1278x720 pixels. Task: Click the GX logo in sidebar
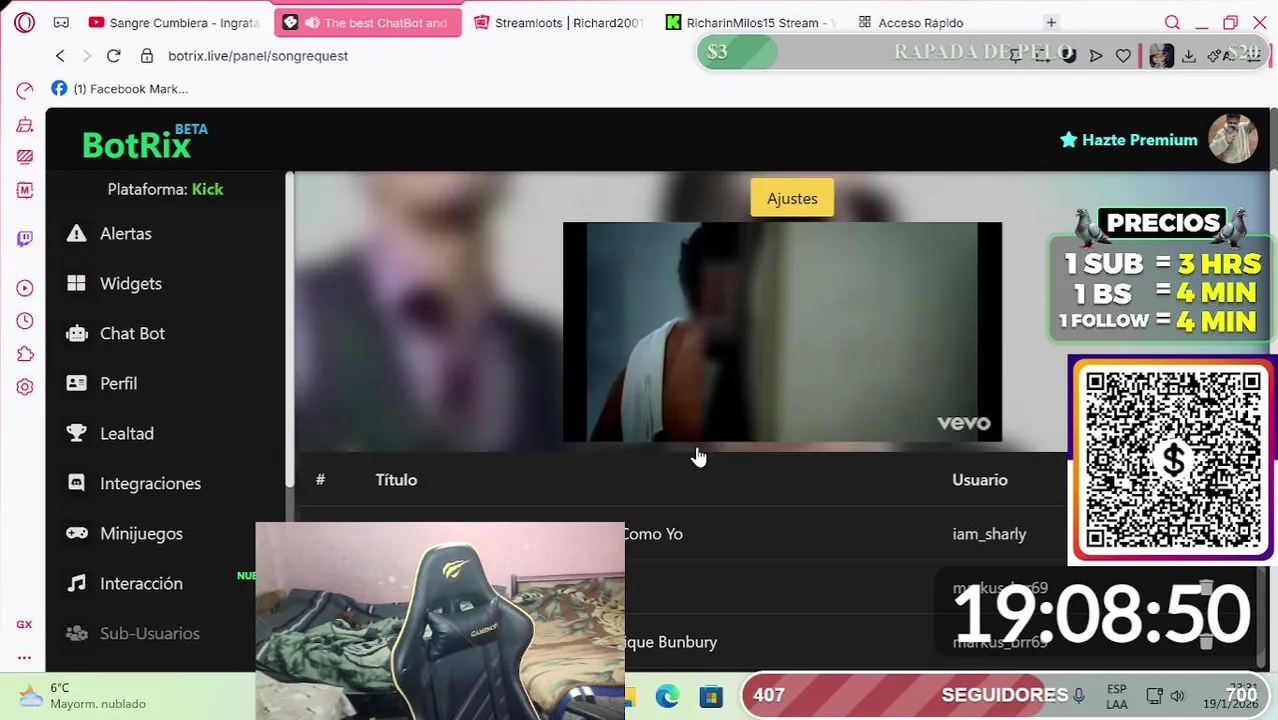(x=25, y=624)
